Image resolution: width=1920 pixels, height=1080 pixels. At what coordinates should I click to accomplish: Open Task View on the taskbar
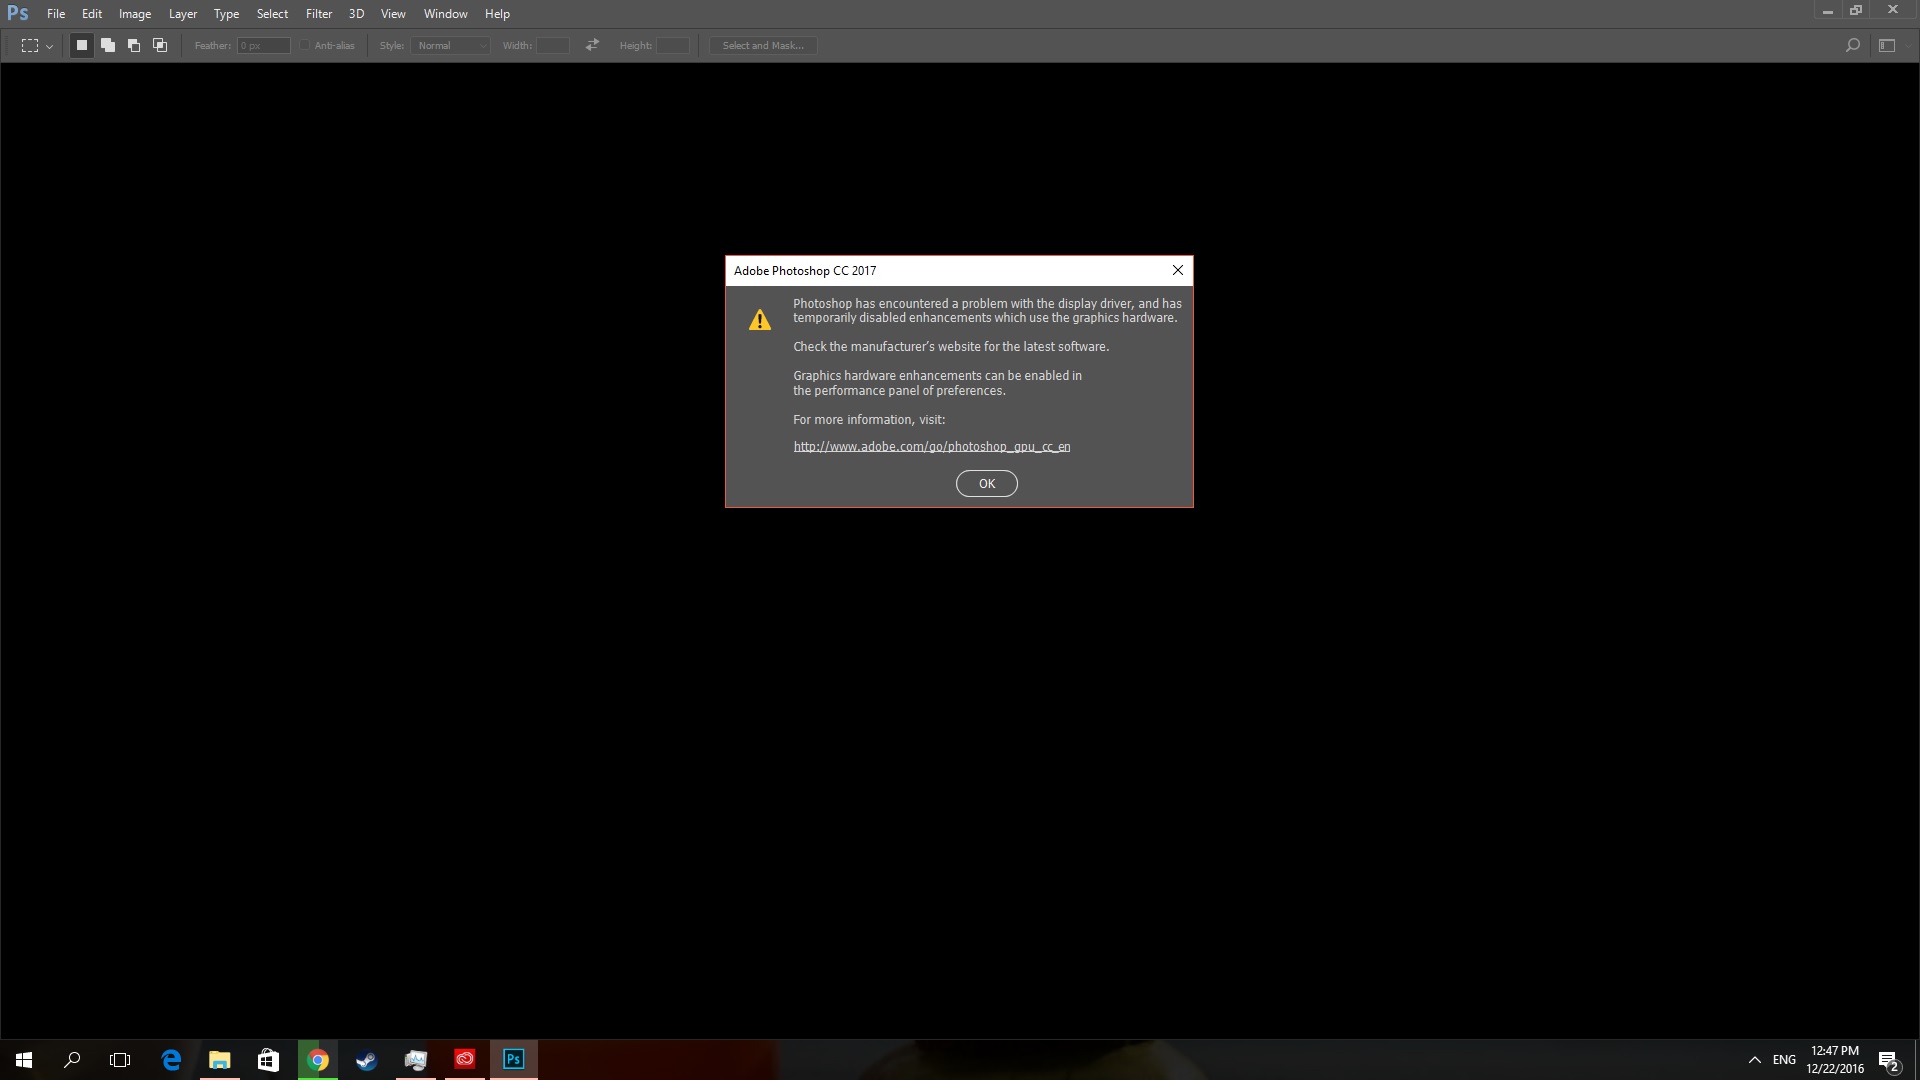click(x=119, y=1059)
